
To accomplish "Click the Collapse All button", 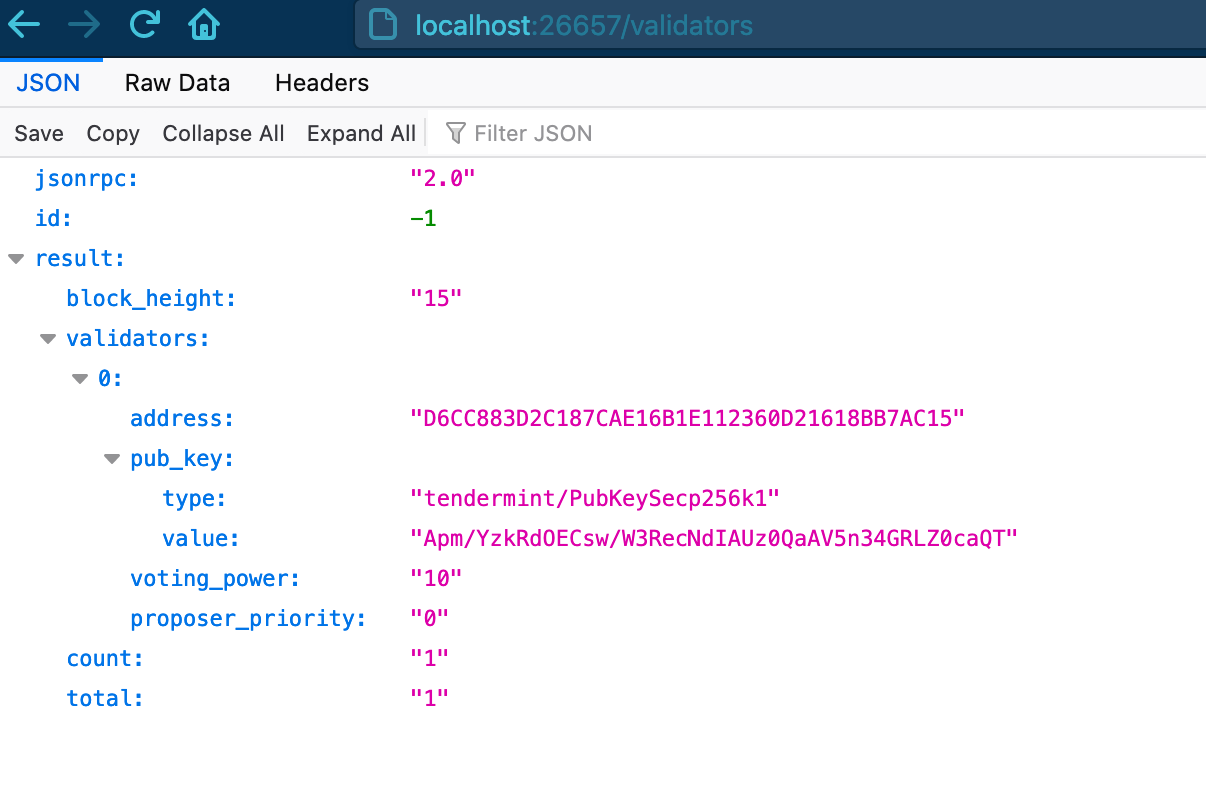I will [x=223, y=133].
